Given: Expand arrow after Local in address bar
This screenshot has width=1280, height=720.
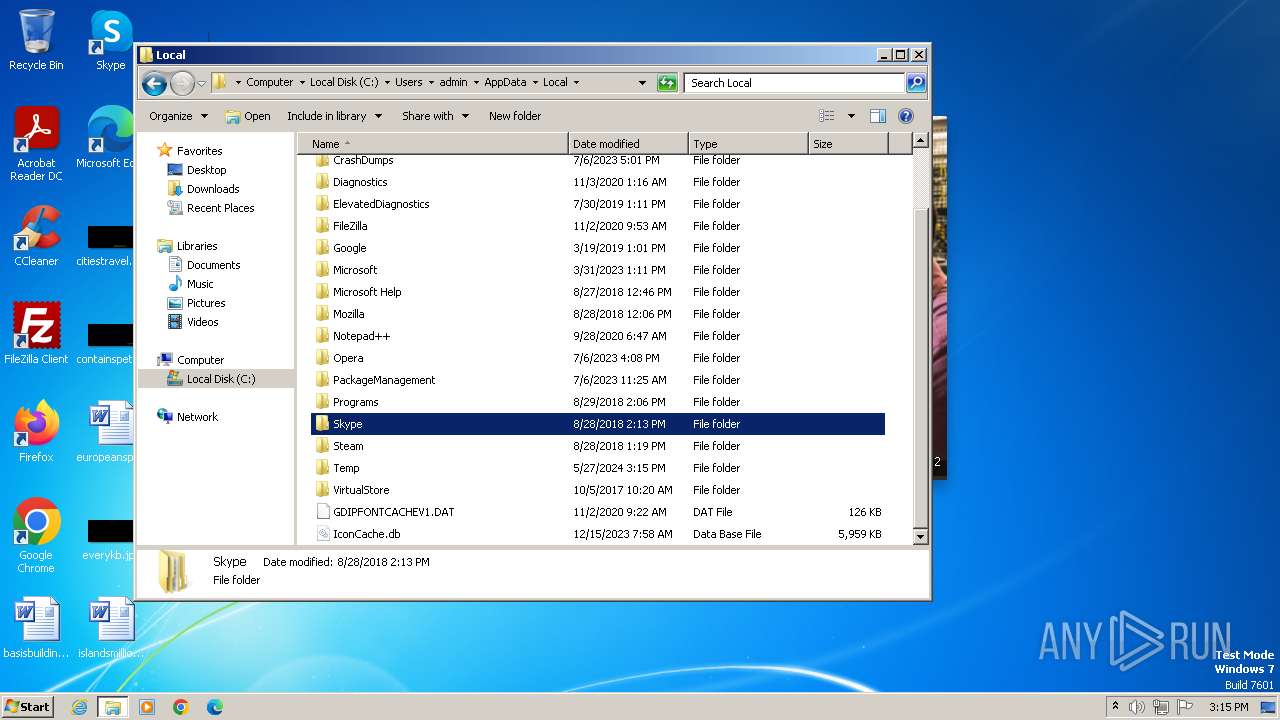Looking at the screenshot, I should coord(575,83).
